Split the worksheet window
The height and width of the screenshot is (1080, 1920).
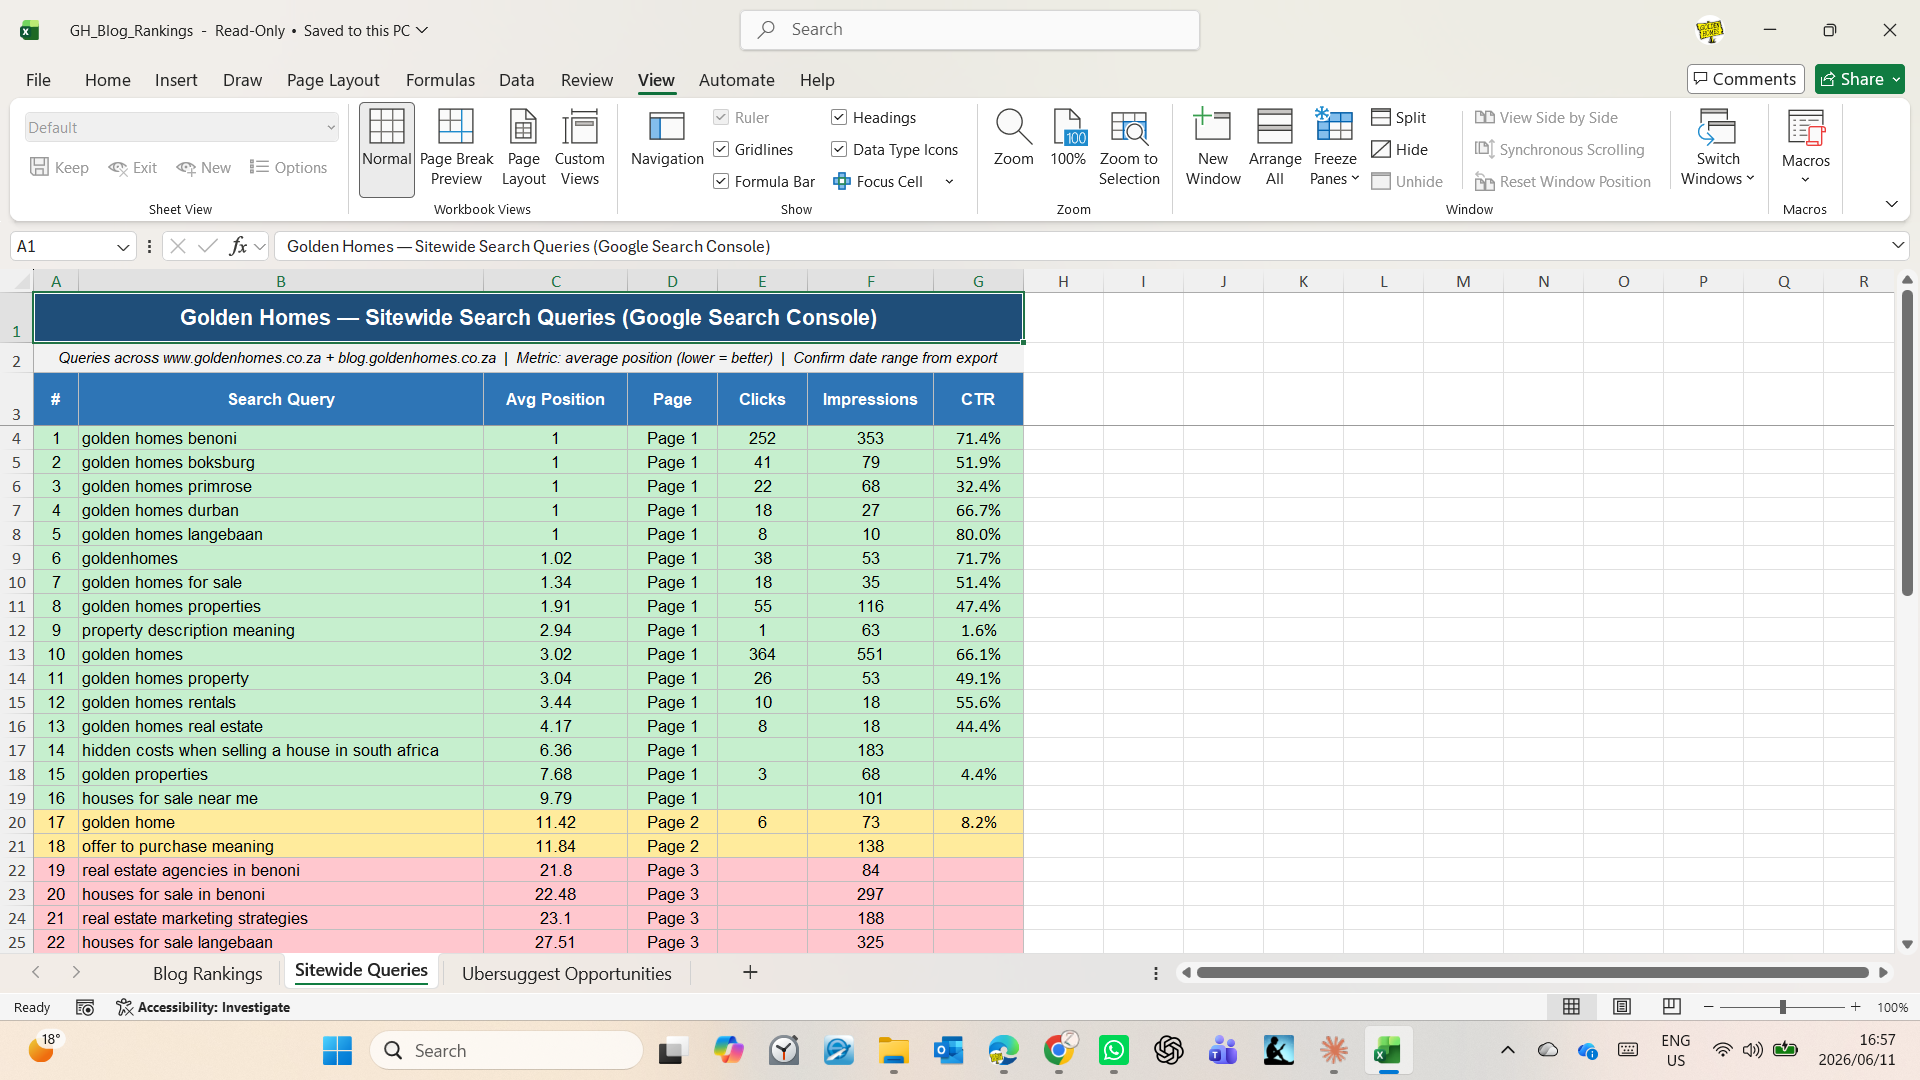[x=1399, y=118]
